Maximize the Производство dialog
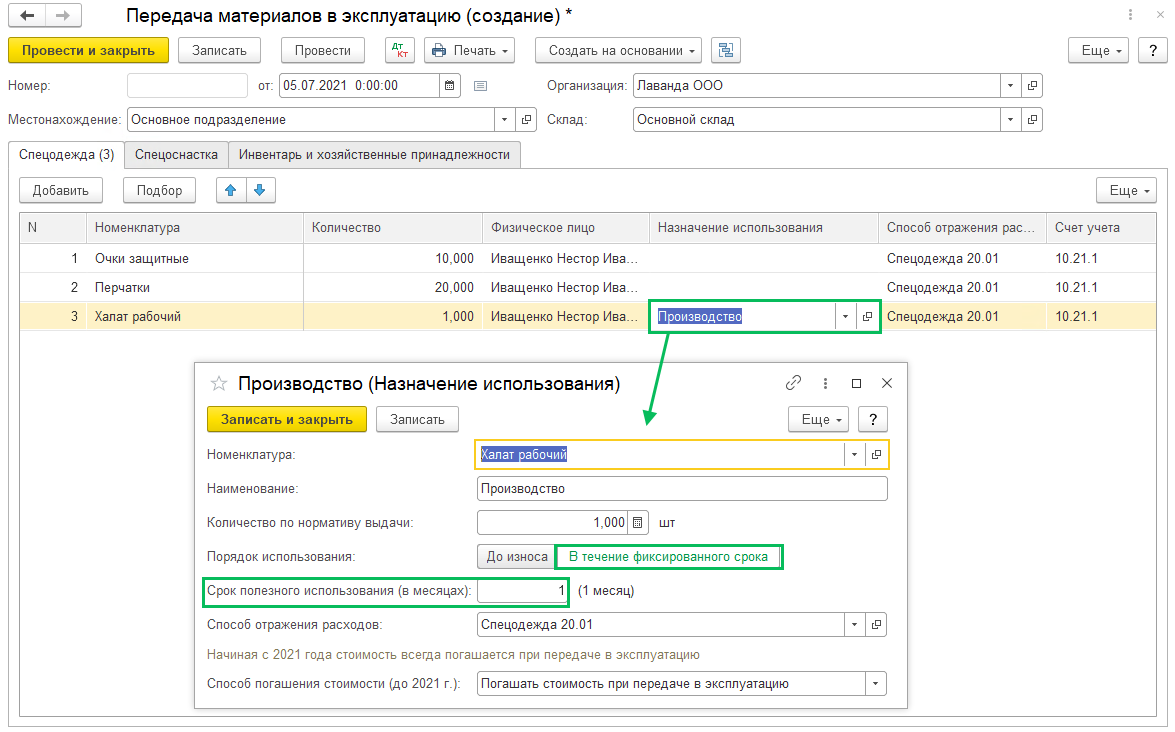1175x732 pixels. click(x=857, y=383)
